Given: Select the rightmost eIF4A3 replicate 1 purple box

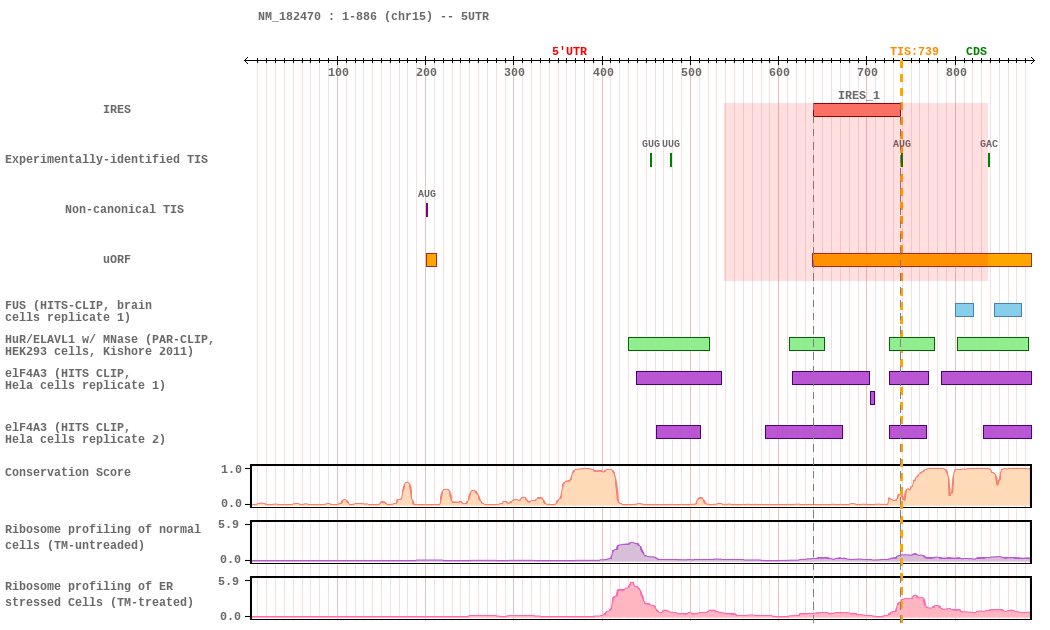Looking at the screenshot, I should point(986,378).
